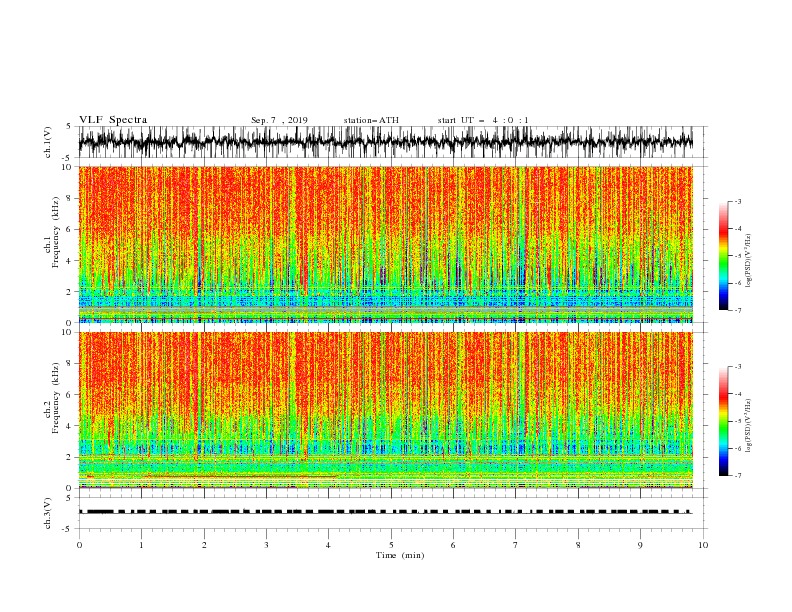
Task: Click the 'VLF Spectra' title text
Action: pyautogui.click(x=113, y=120)
